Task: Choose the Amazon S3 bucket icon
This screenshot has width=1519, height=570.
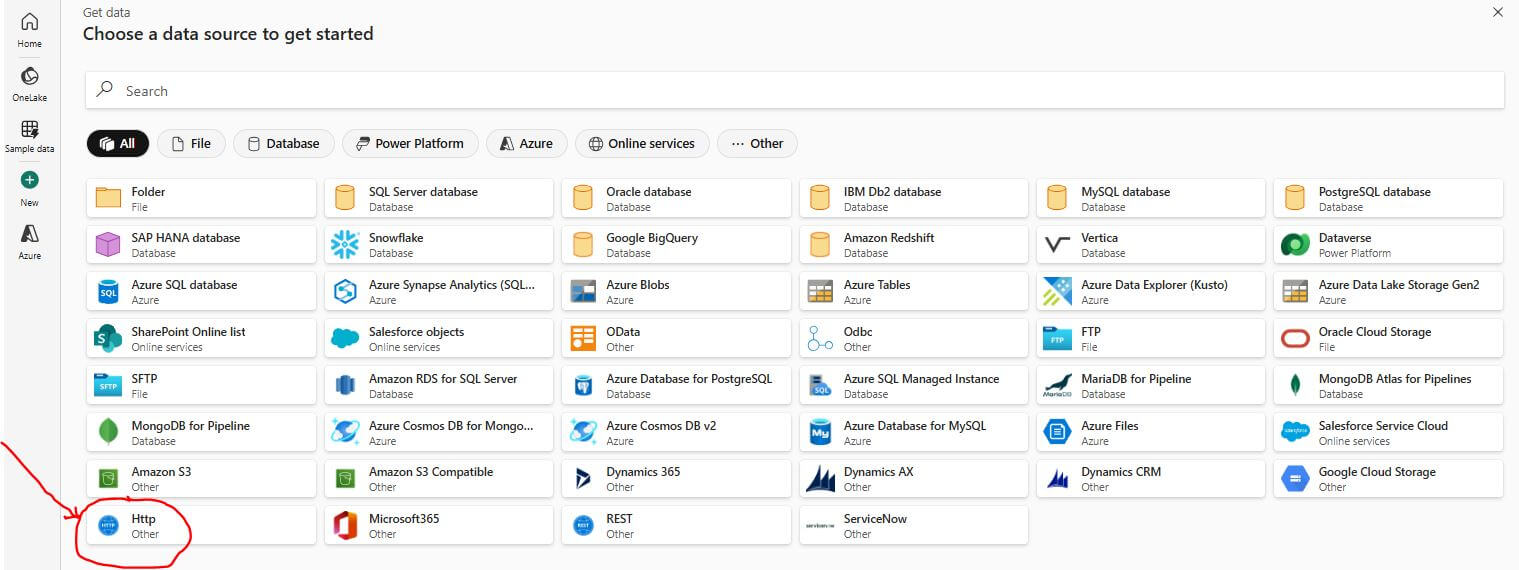Action: [x=108, y=479]
